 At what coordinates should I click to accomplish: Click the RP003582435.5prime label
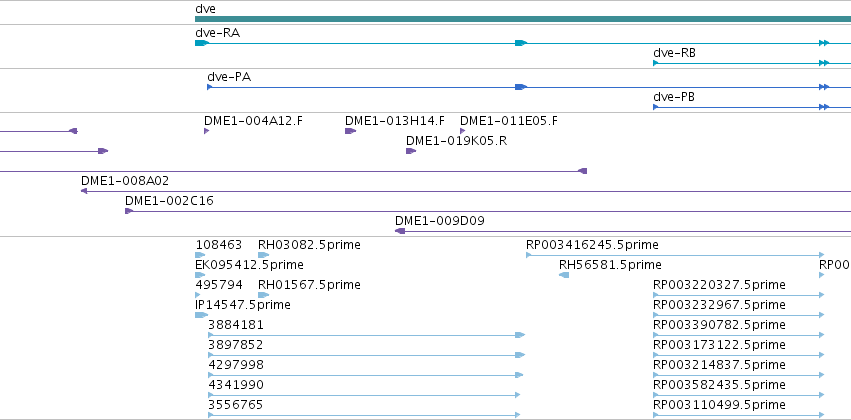pos(719,385)
